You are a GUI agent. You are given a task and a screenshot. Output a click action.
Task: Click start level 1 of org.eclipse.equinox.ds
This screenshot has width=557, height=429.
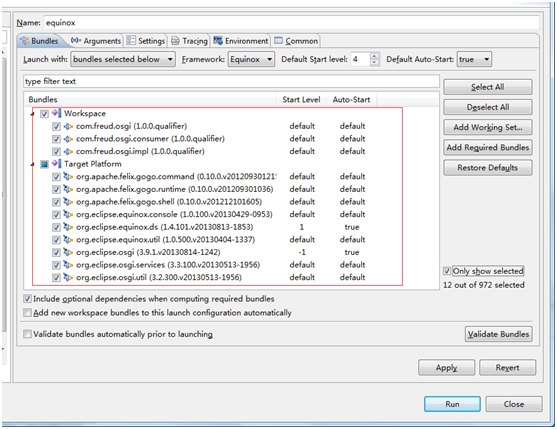[x=302, y=227]
